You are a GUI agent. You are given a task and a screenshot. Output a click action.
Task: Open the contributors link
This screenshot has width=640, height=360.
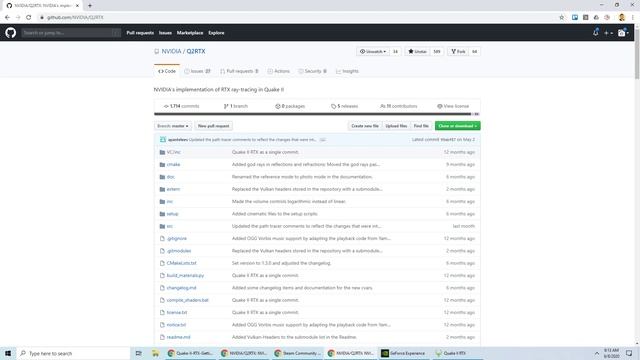pos(398,106)
